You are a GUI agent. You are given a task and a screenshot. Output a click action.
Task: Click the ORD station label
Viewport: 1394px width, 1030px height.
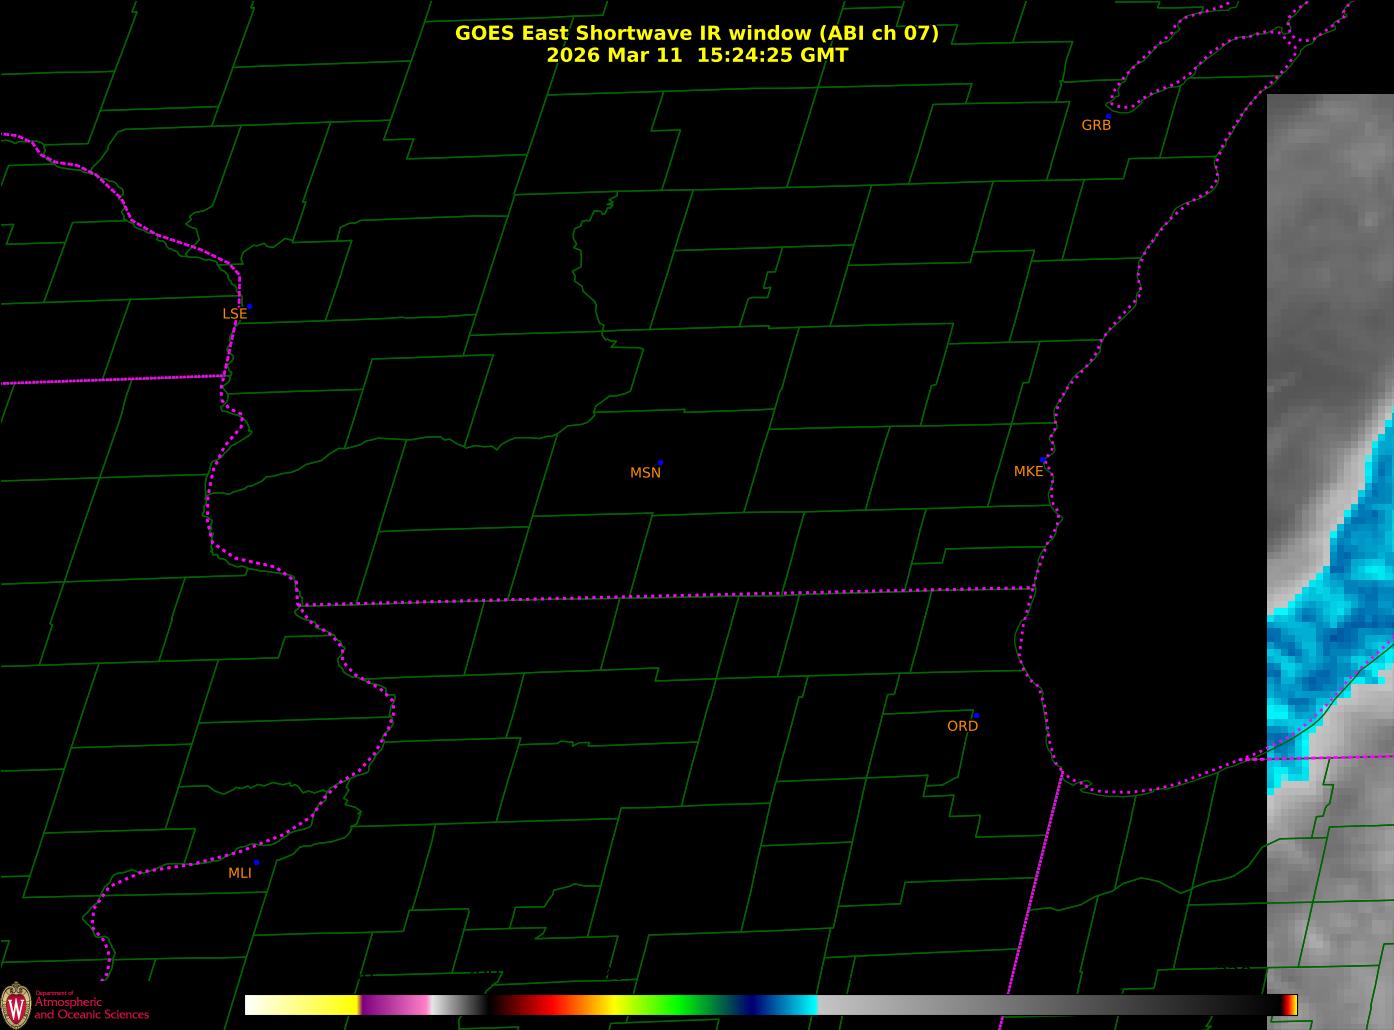[x=962, y=726]
